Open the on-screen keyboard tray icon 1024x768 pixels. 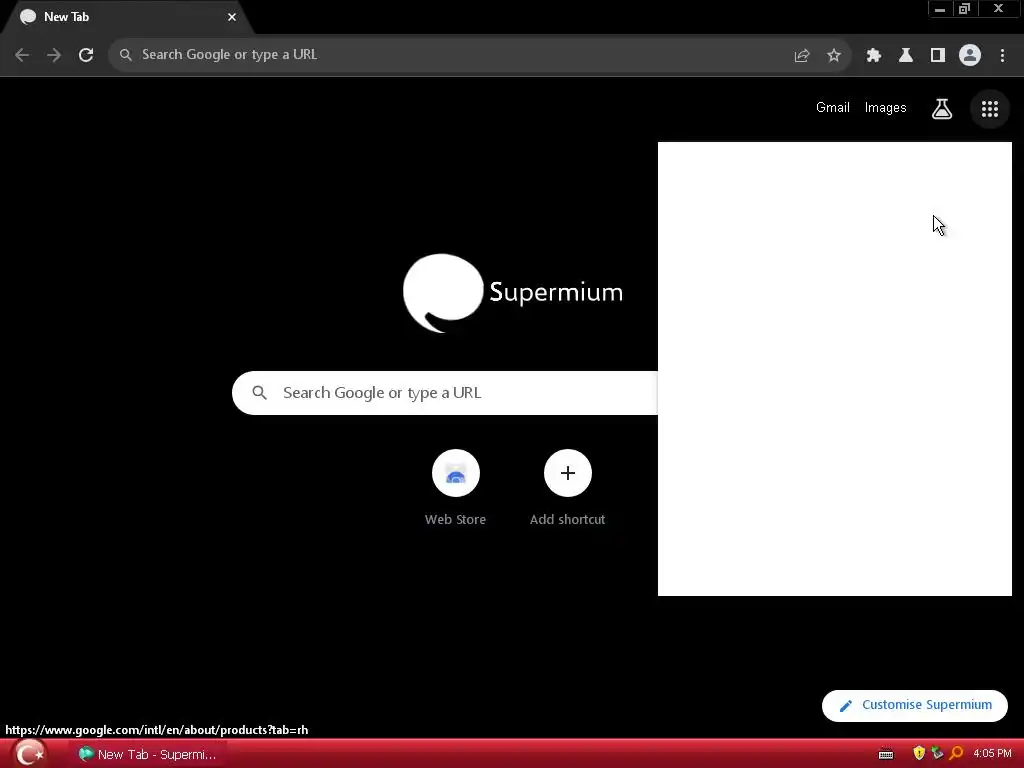[886, 754]
